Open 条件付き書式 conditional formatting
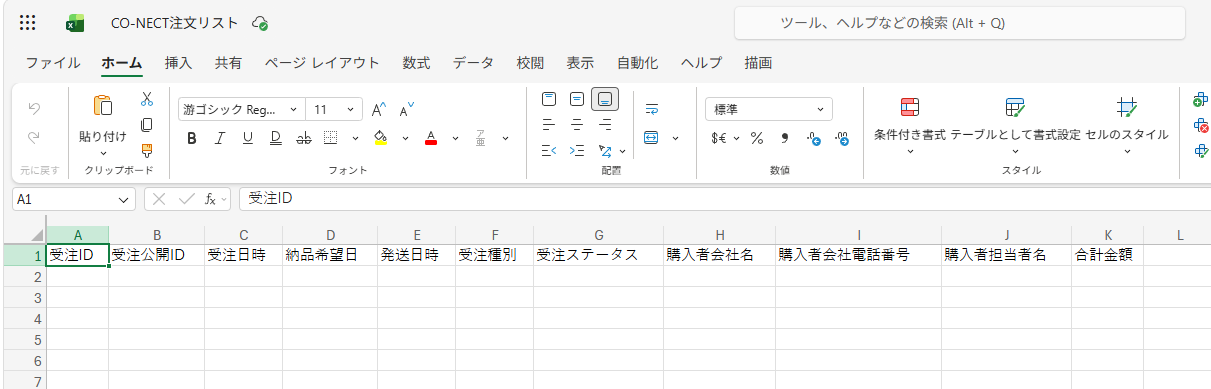Screen dimensions: 1211x389 click(x=910, y=124)
